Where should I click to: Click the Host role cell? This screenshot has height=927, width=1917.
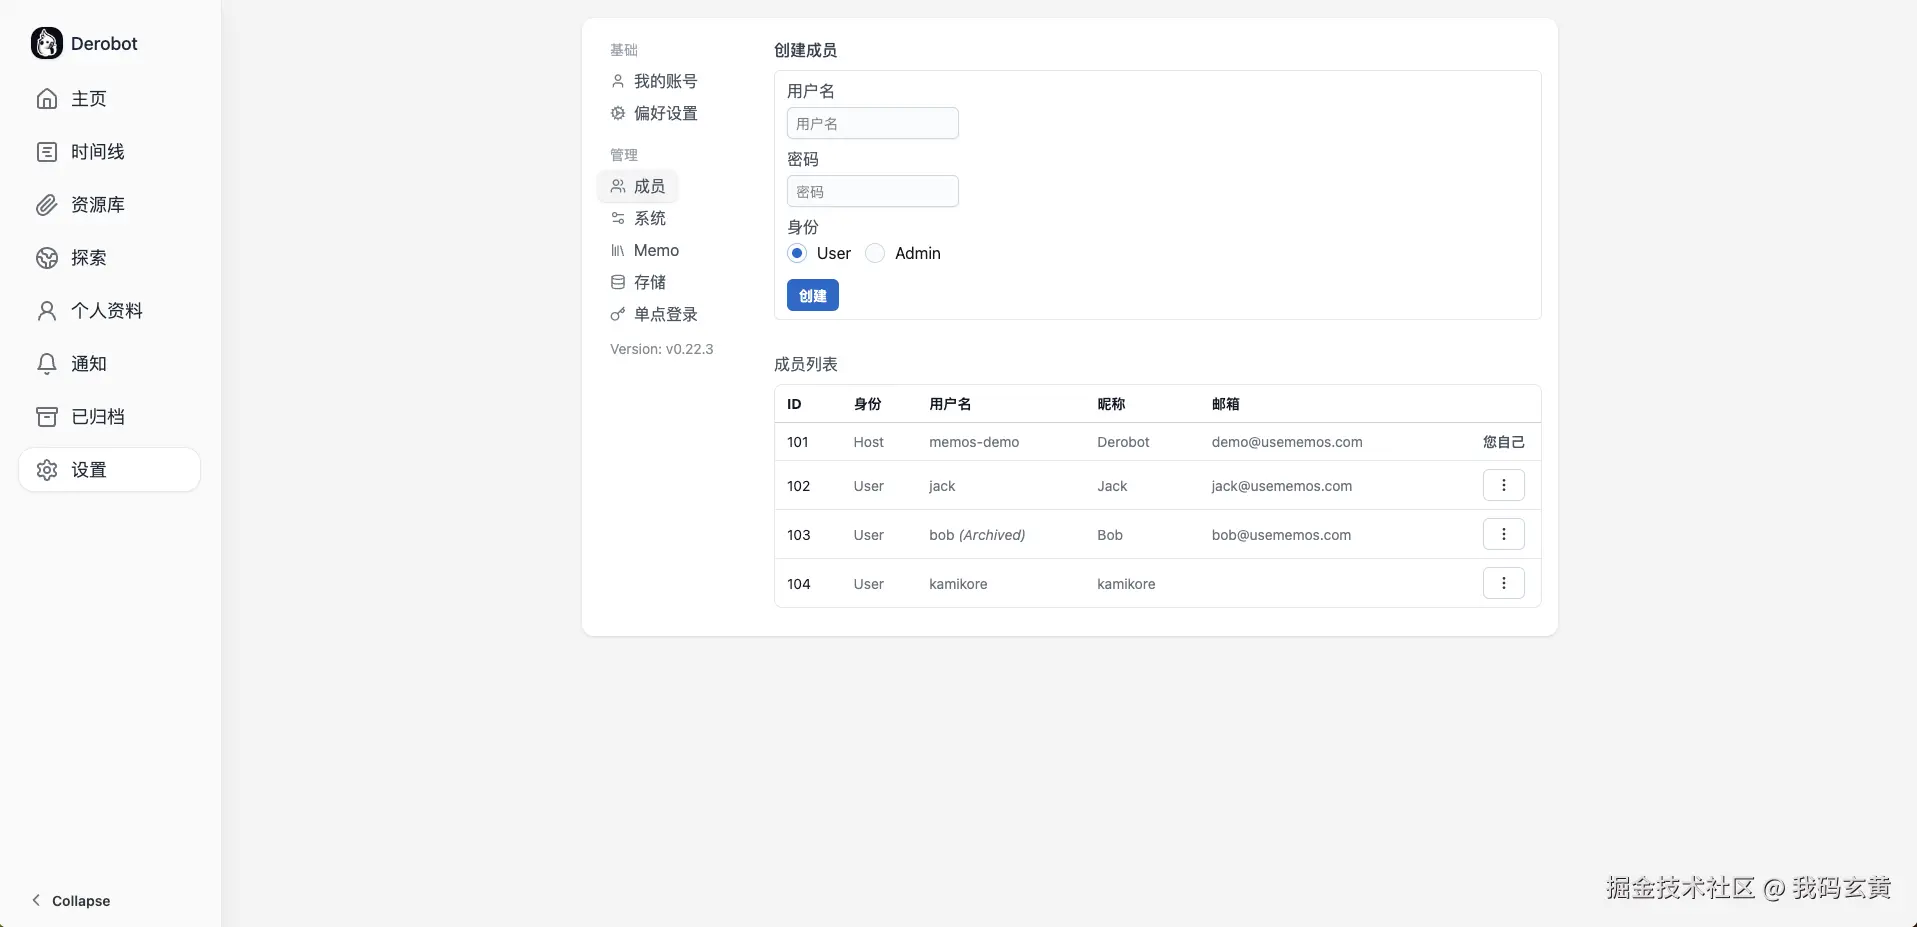pyautogui.click(x=868, y=442)
